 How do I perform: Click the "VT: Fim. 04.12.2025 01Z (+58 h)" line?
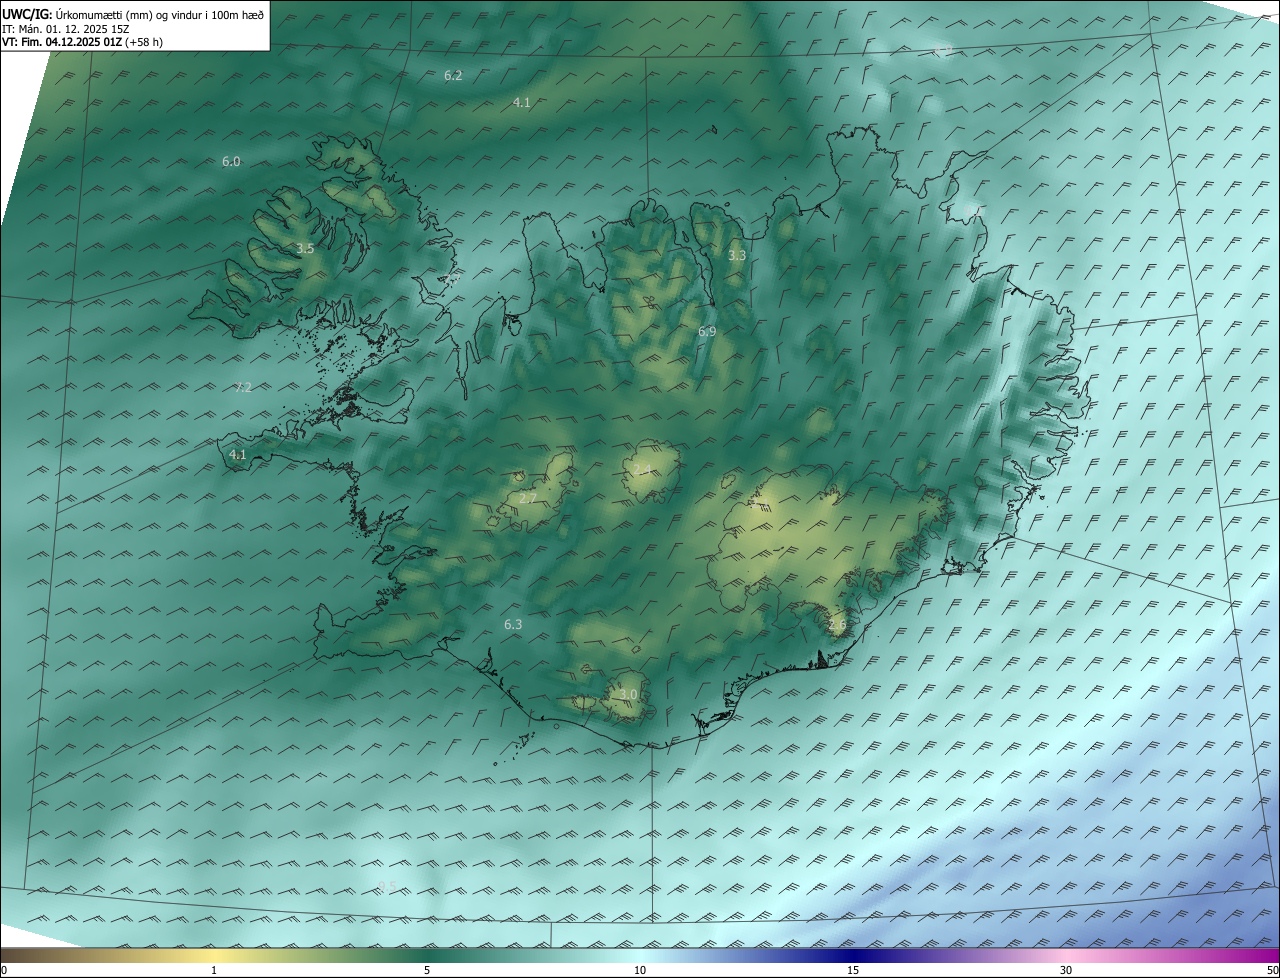(81, 42)
